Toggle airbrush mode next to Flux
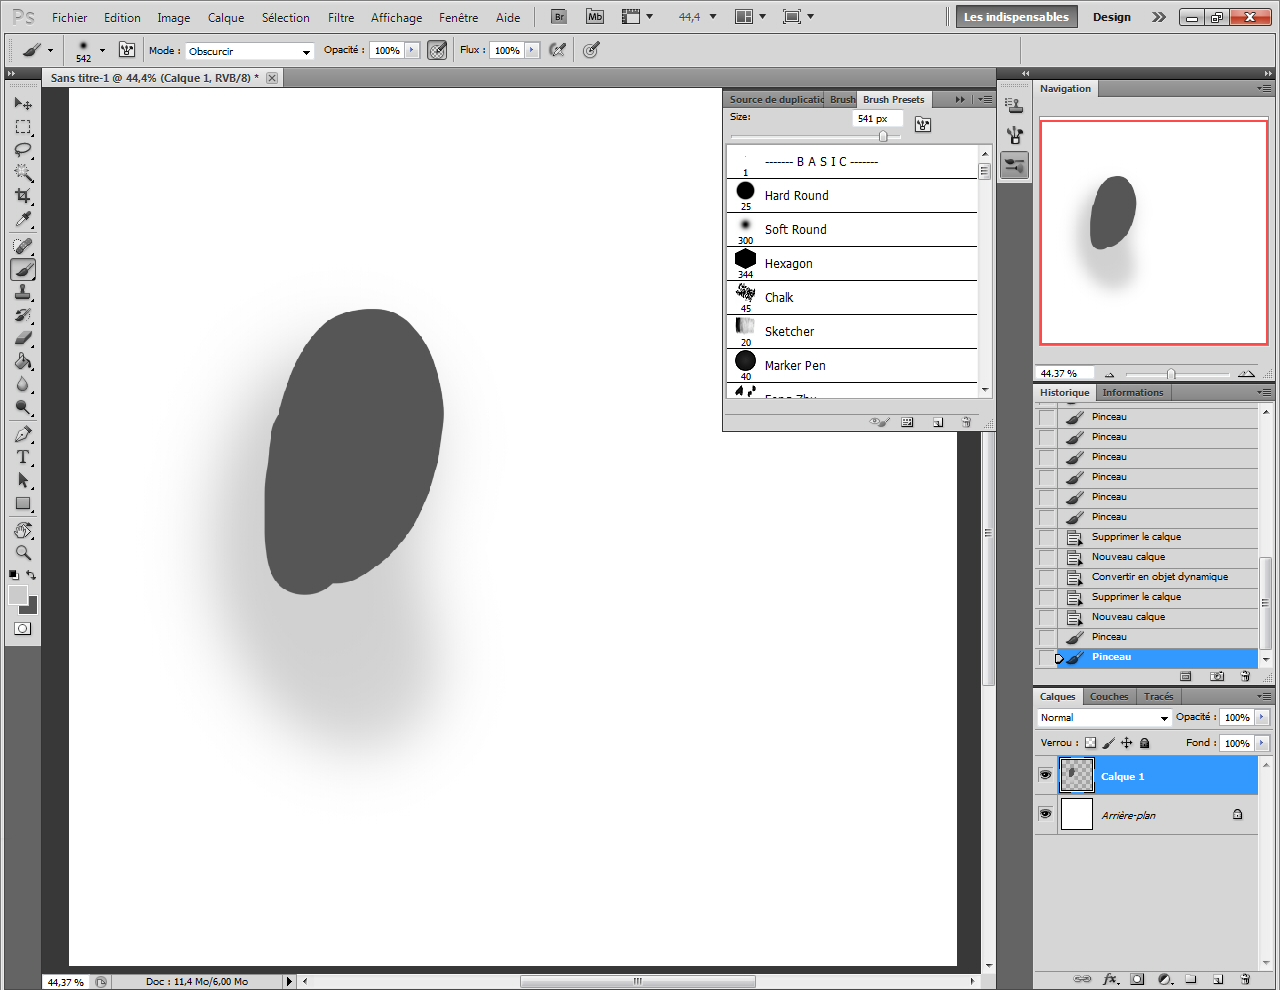 (558, 50)
